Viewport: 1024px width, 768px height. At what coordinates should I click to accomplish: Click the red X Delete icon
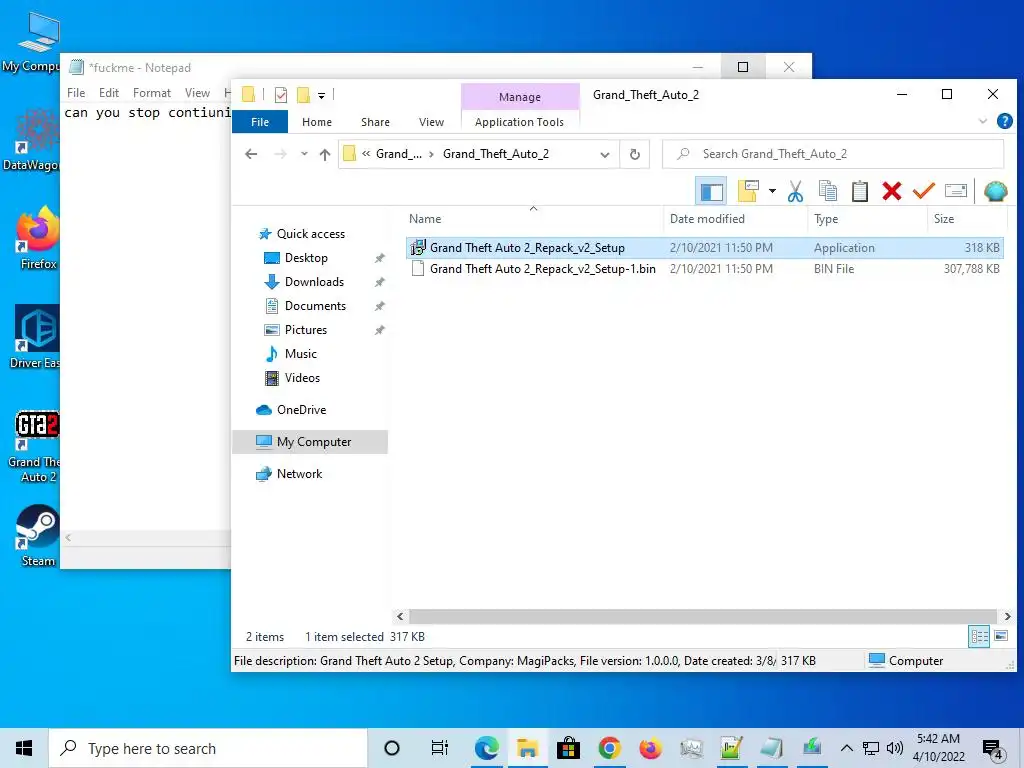tap(891, 191)
